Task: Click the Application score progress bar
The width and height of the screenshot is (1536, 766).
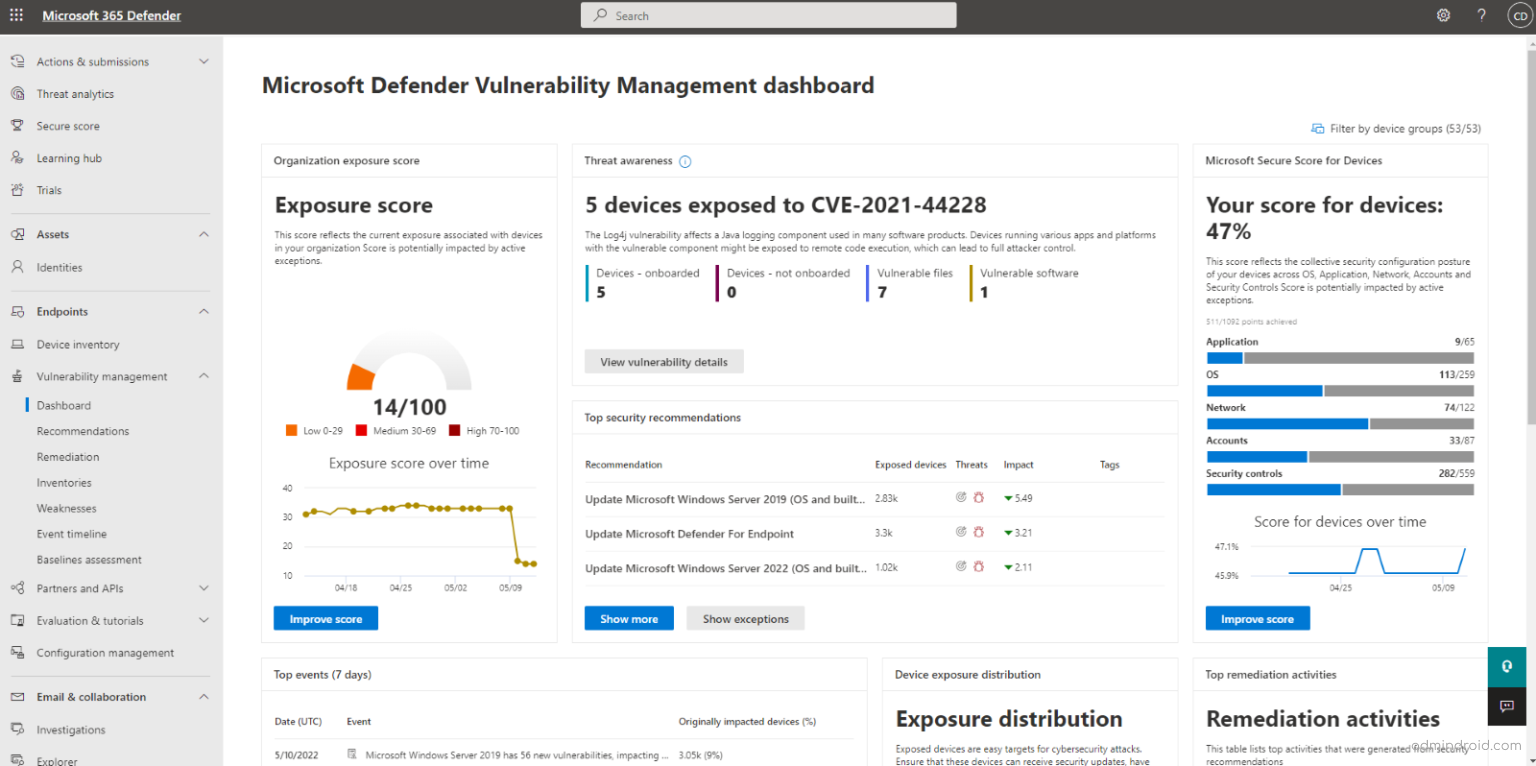Action: (x=1340, y=356)
